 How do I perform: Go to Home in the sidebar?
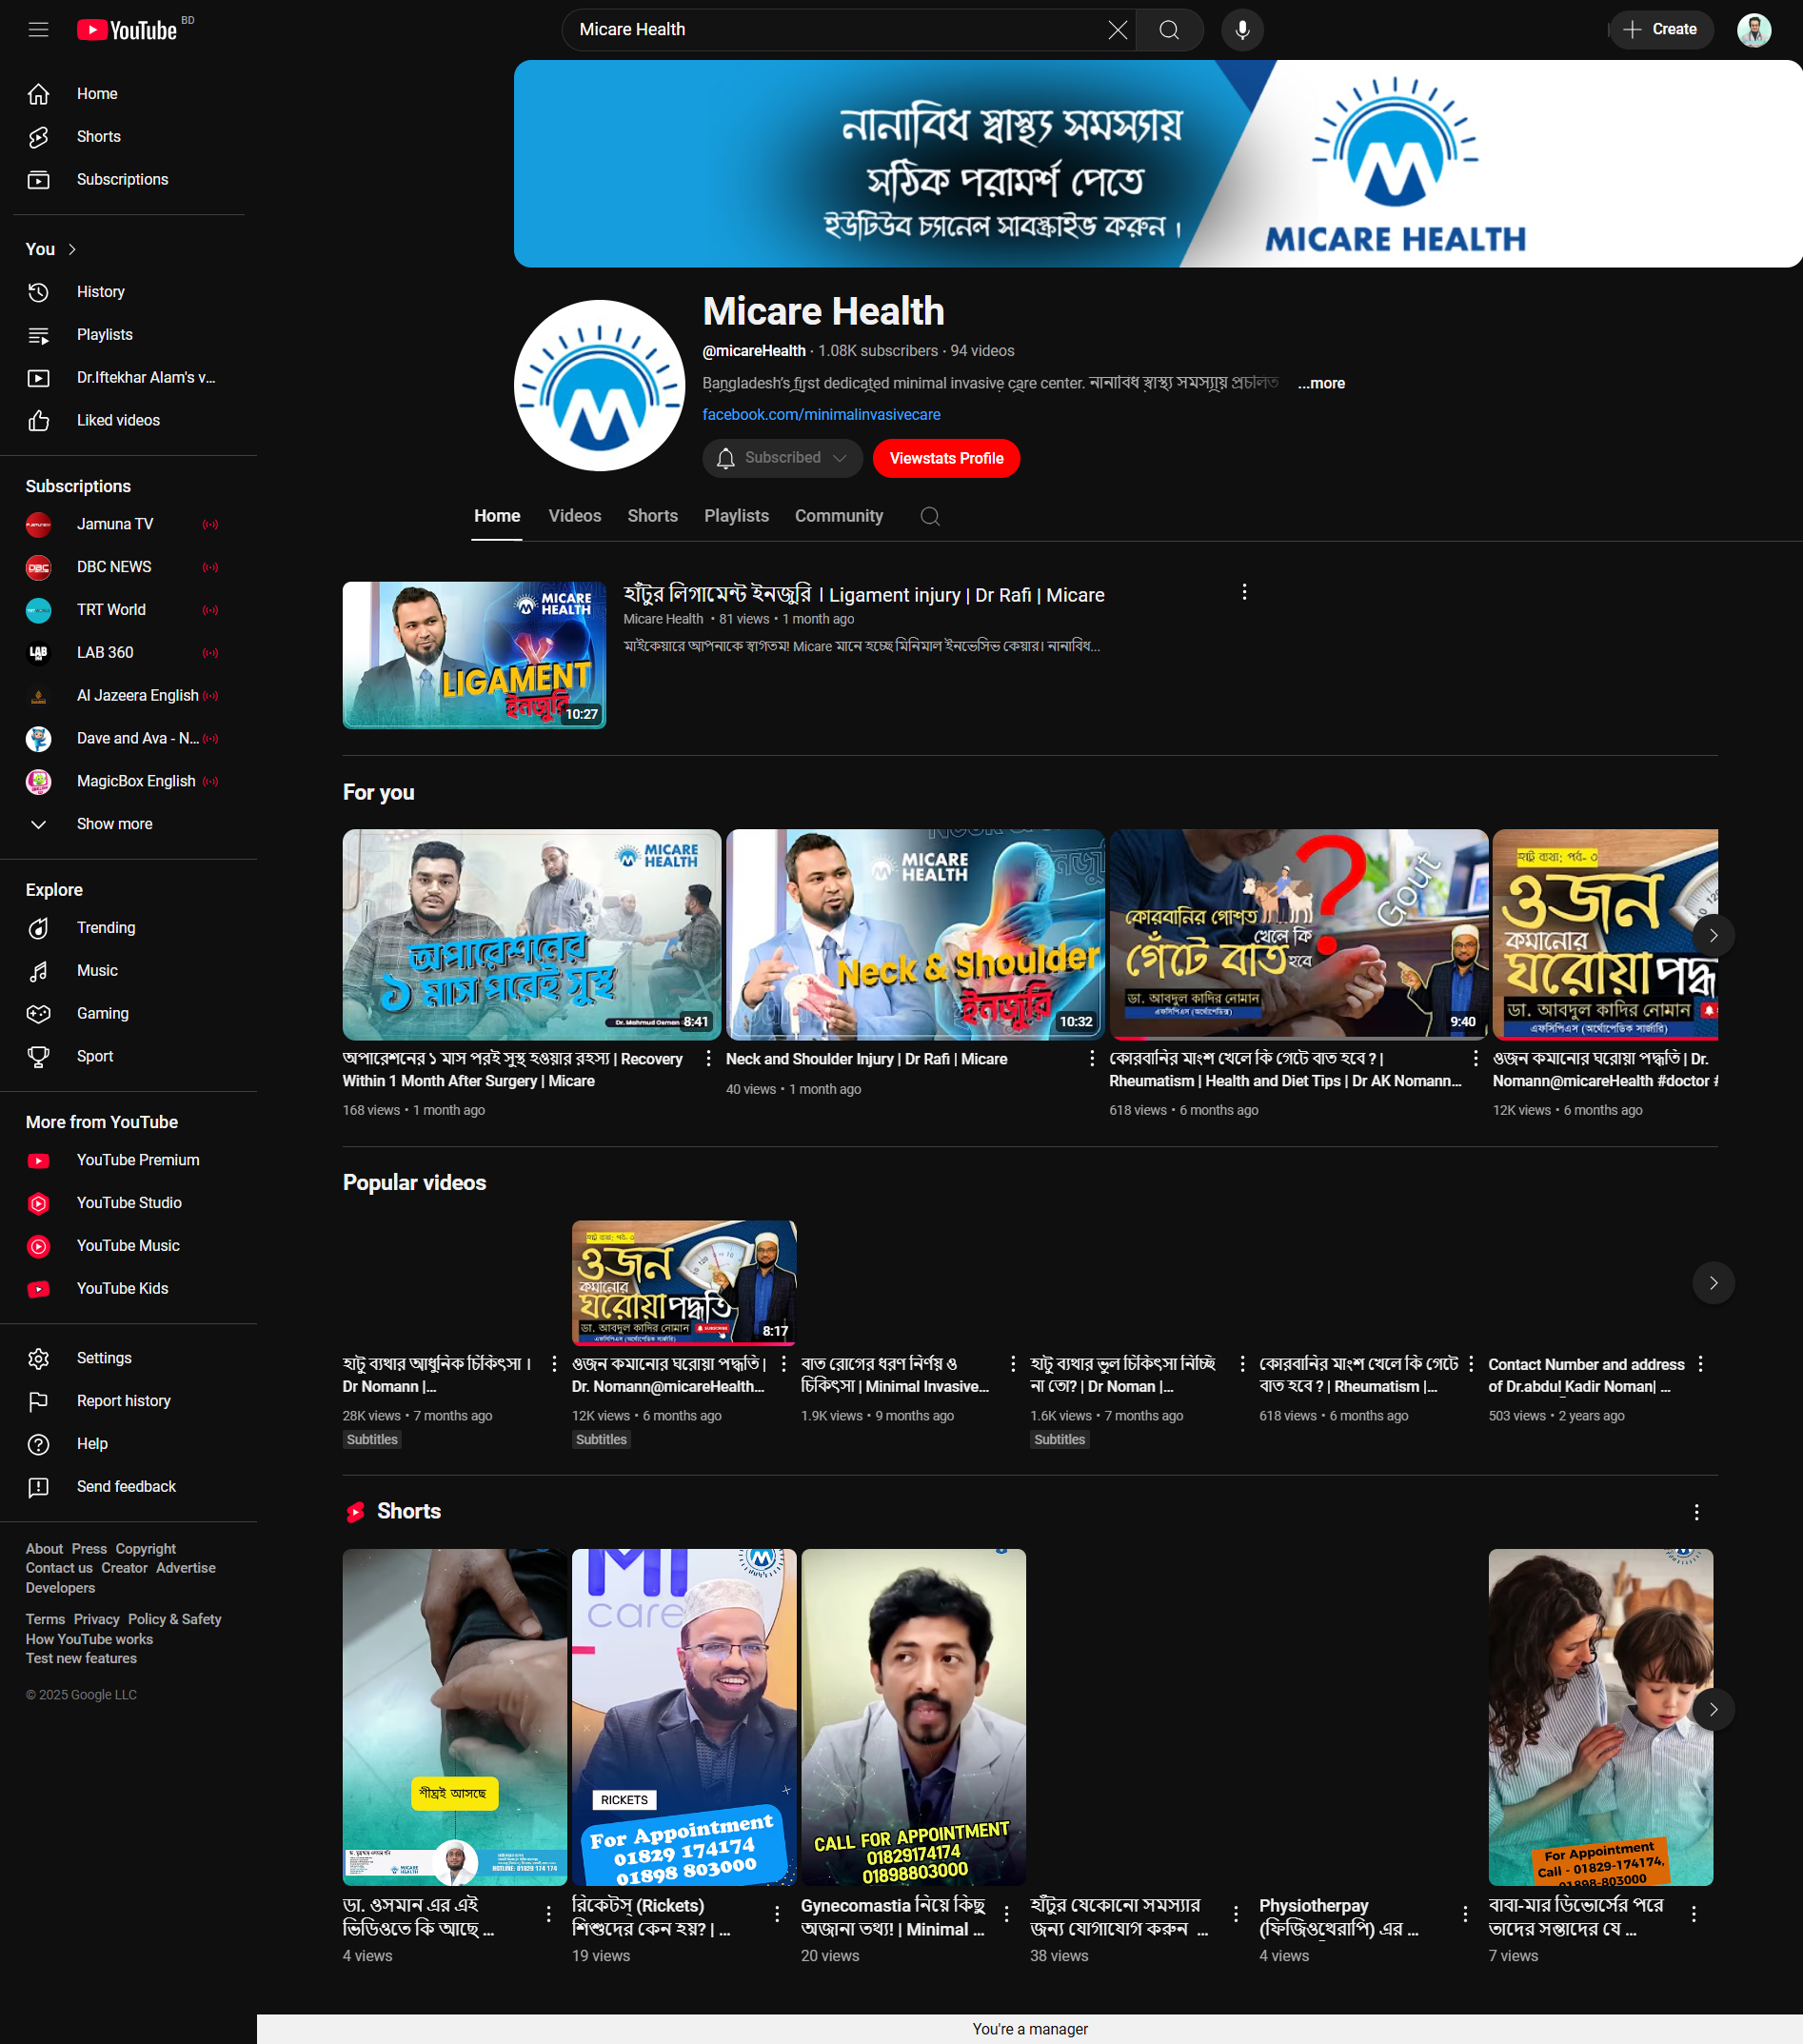[128, 94]
